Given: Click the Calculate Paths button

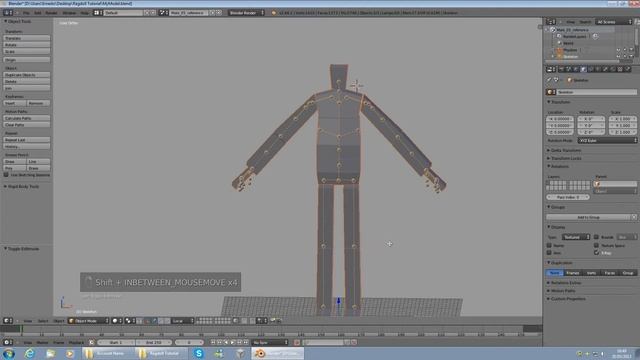Looking at the screenshot, I should (27, 118).
